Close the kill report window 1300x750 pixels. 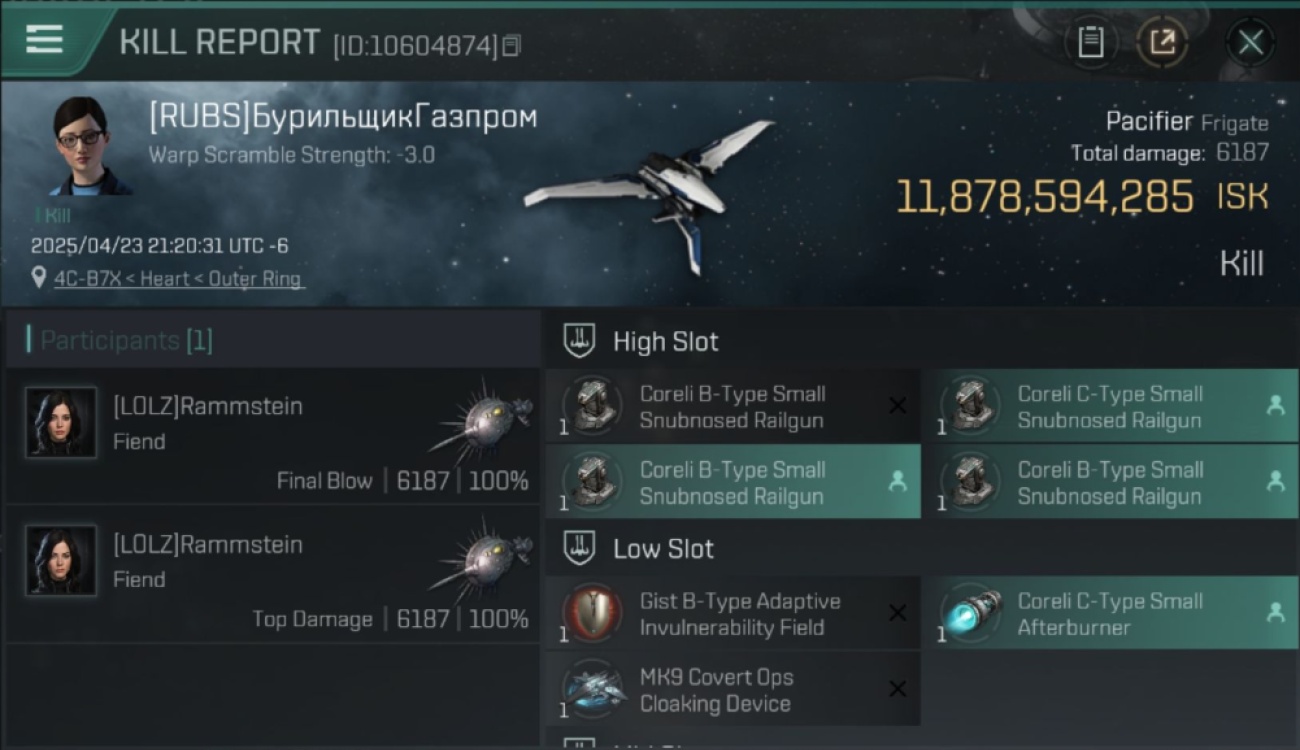[1251, 42]
